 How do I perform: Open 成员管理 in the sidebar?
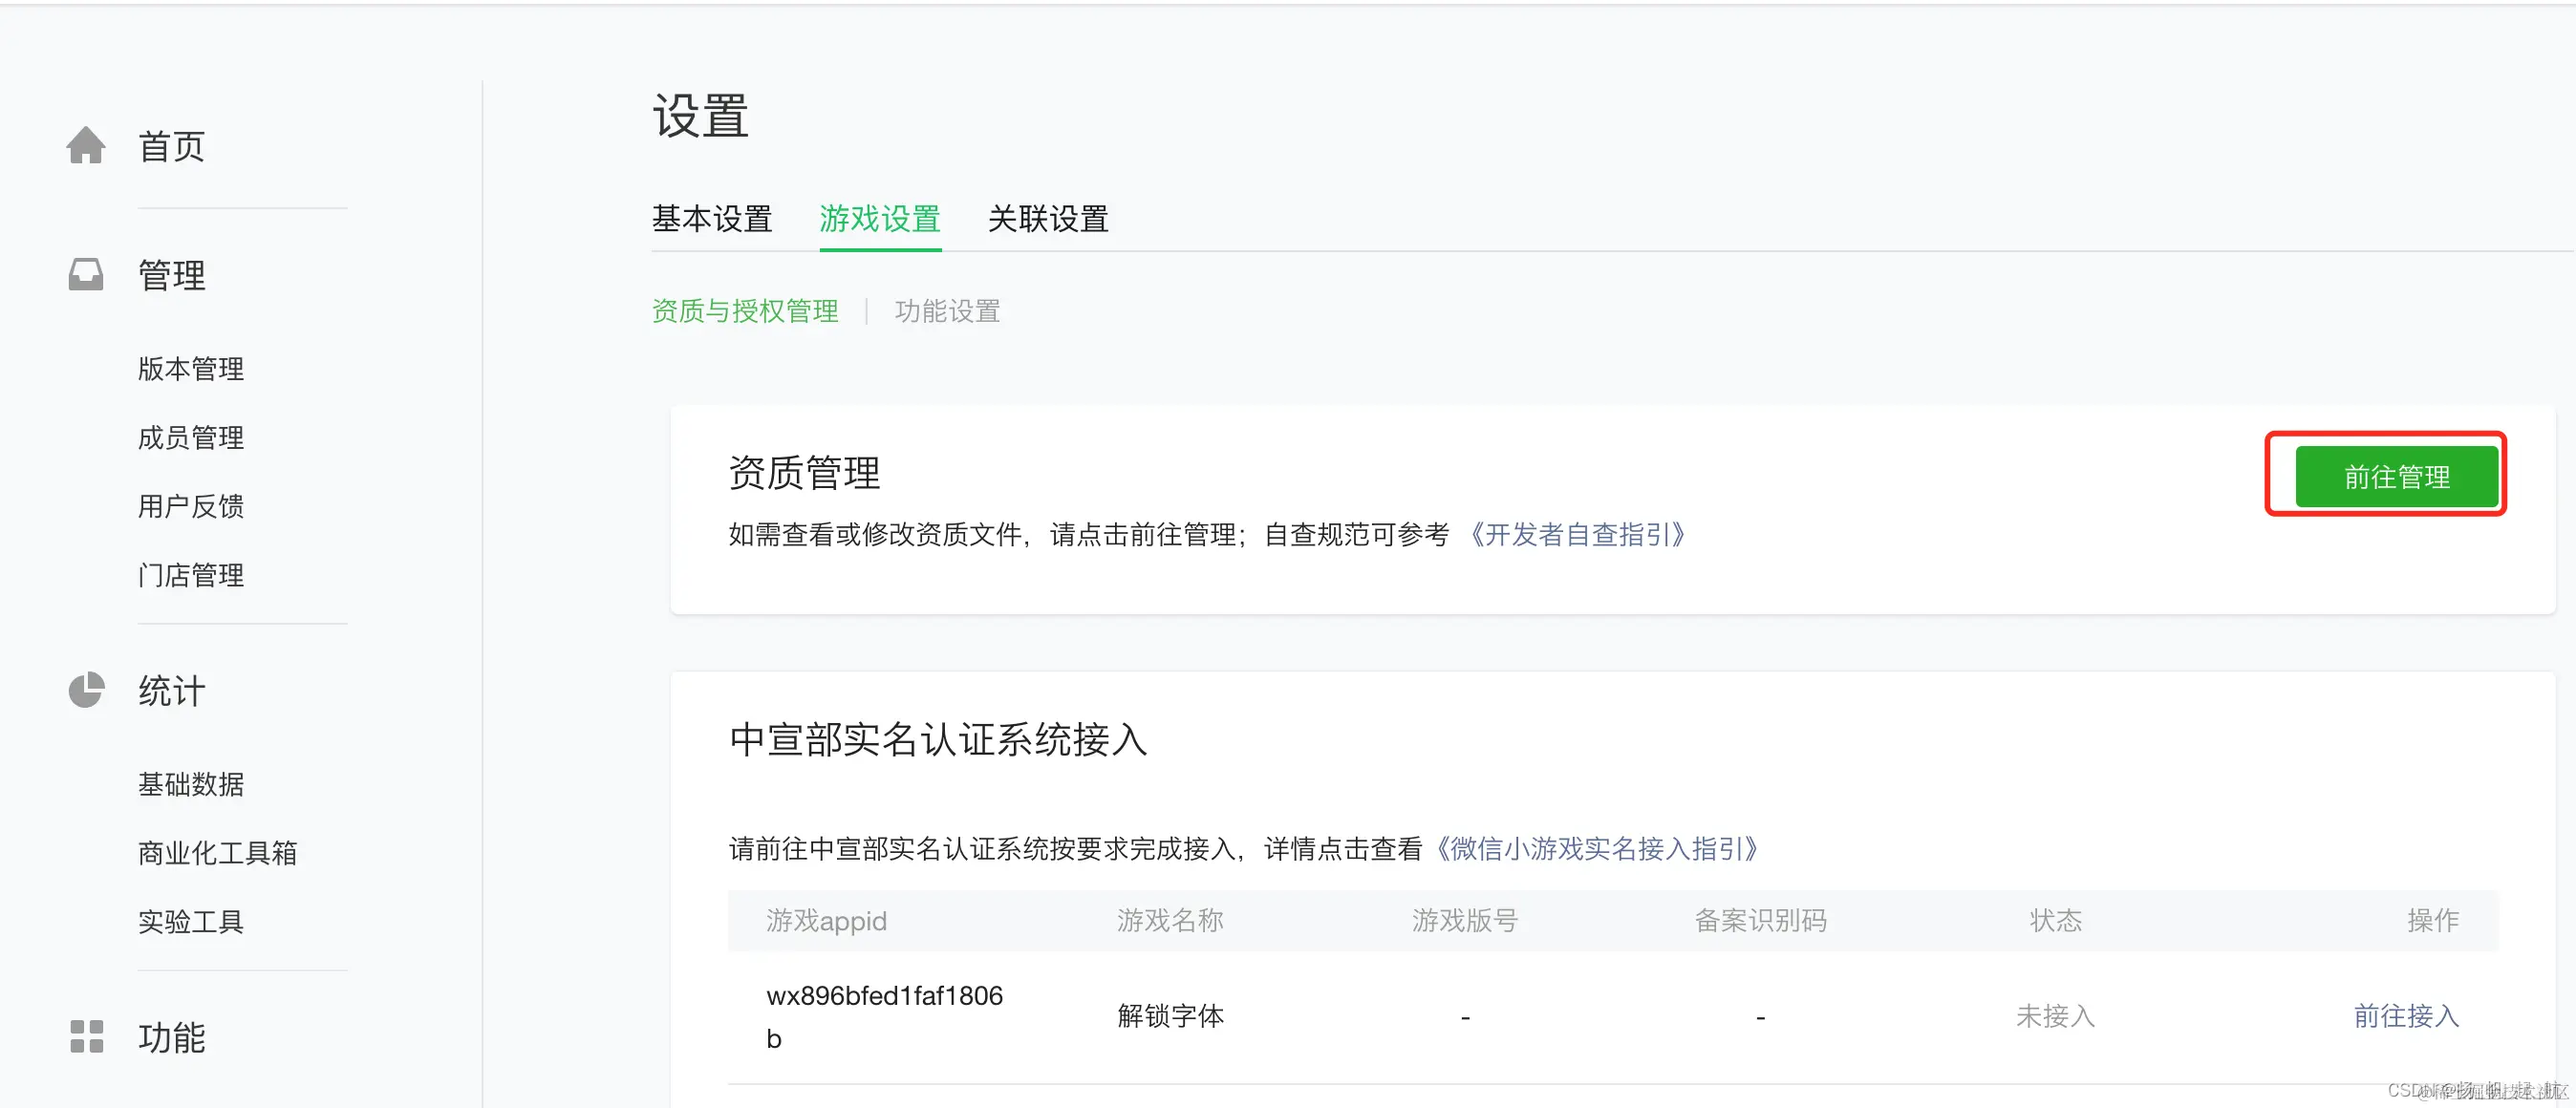pyautogui.click(x=190, y=437)
